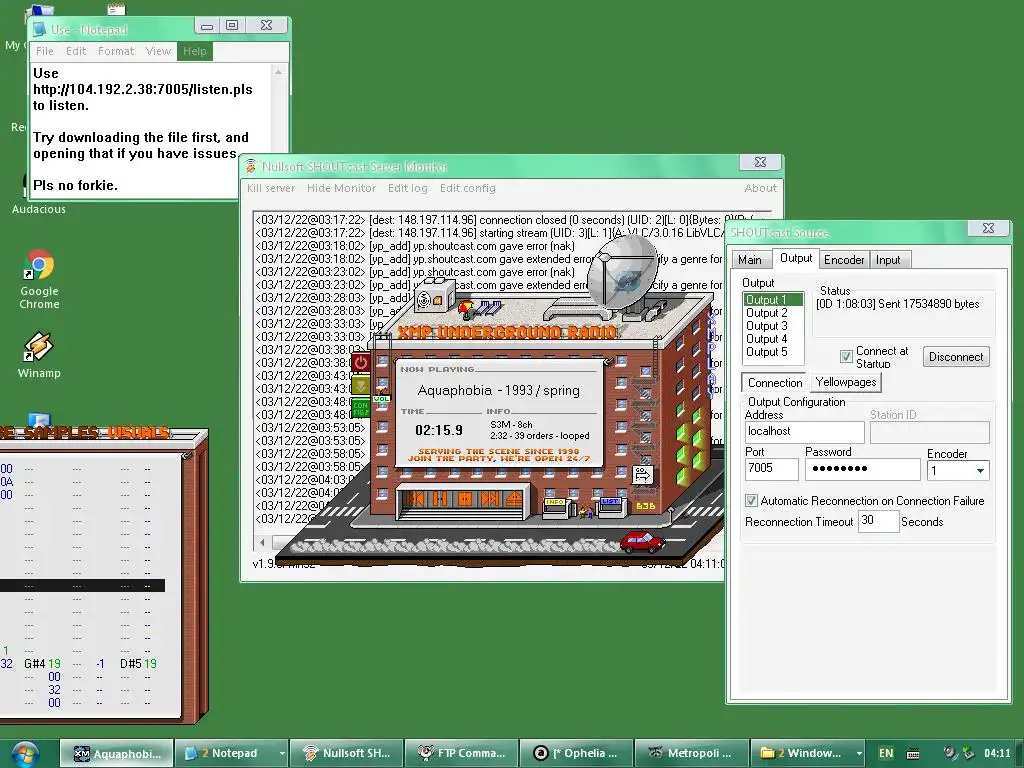Open the yellow INFO booth in XMPlay

coord(556,508)
